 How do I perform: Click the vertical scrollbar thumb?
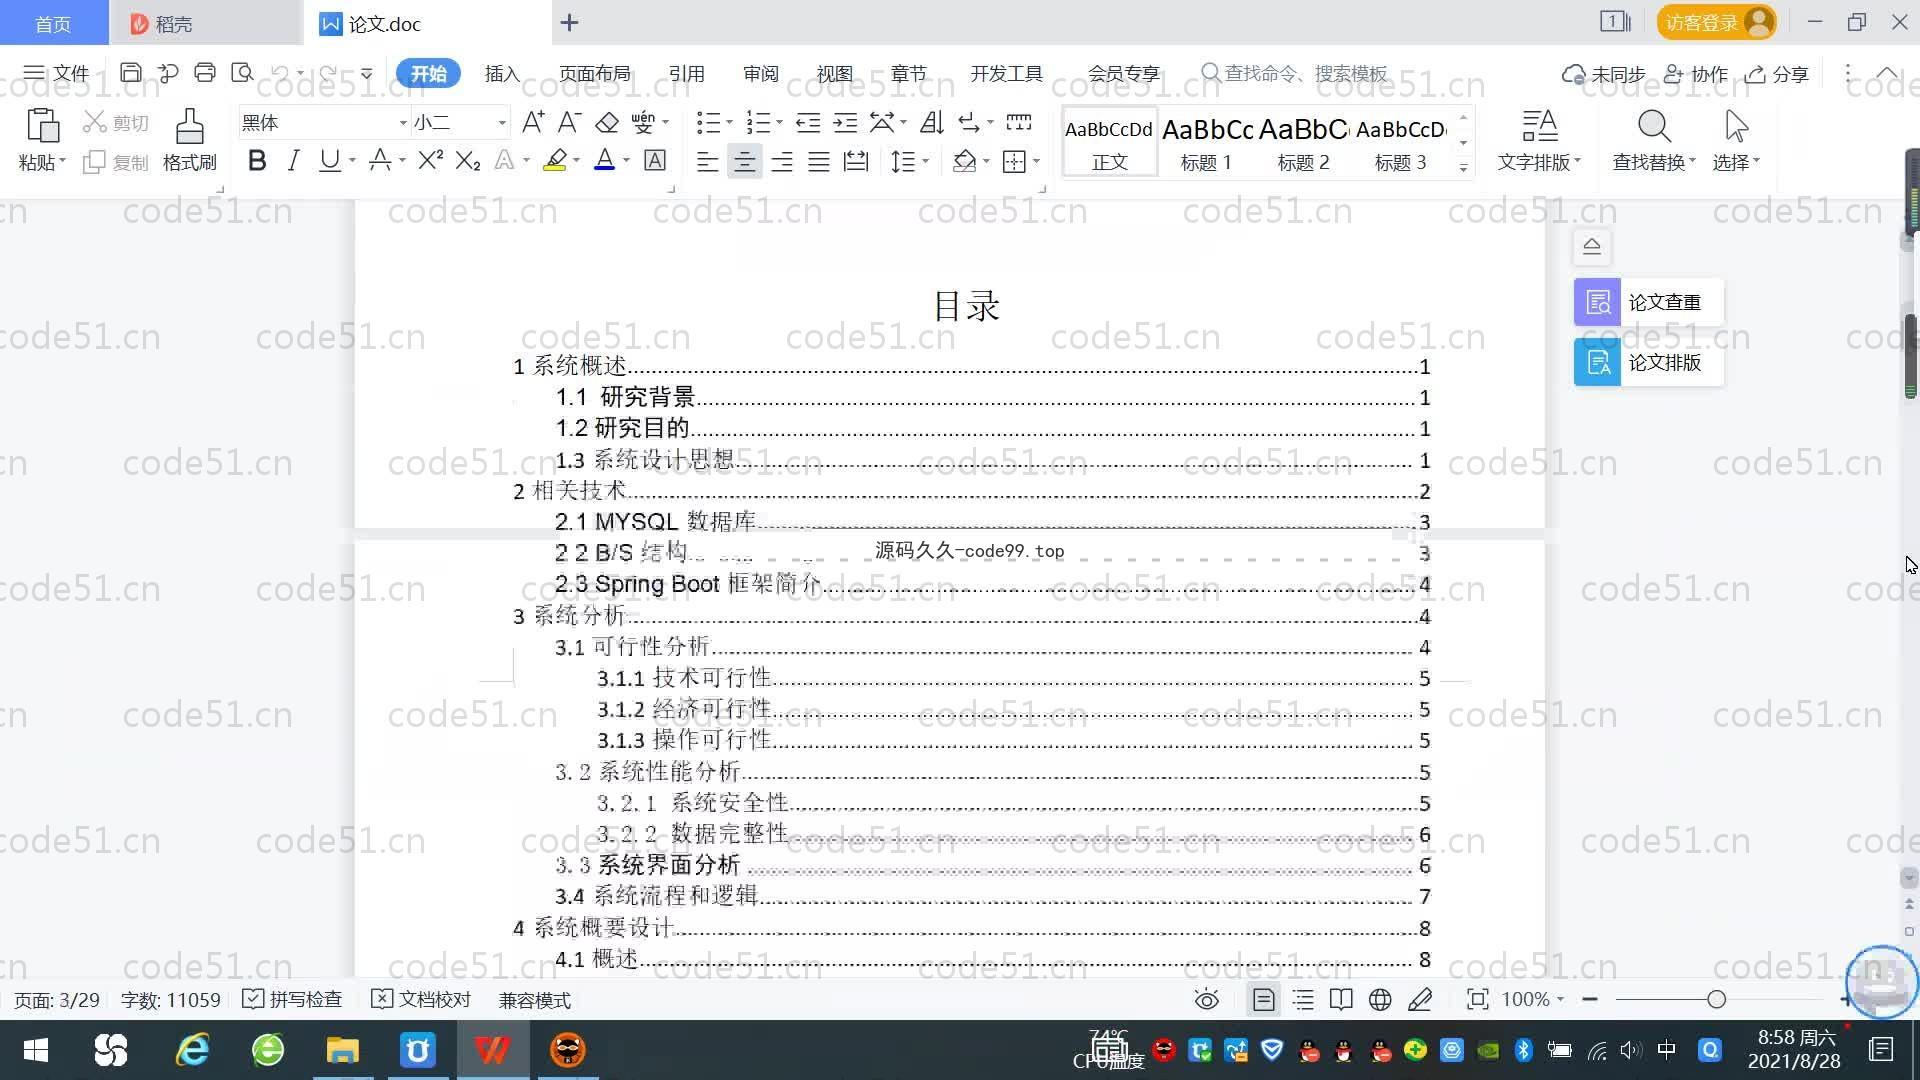(1910, 355)
